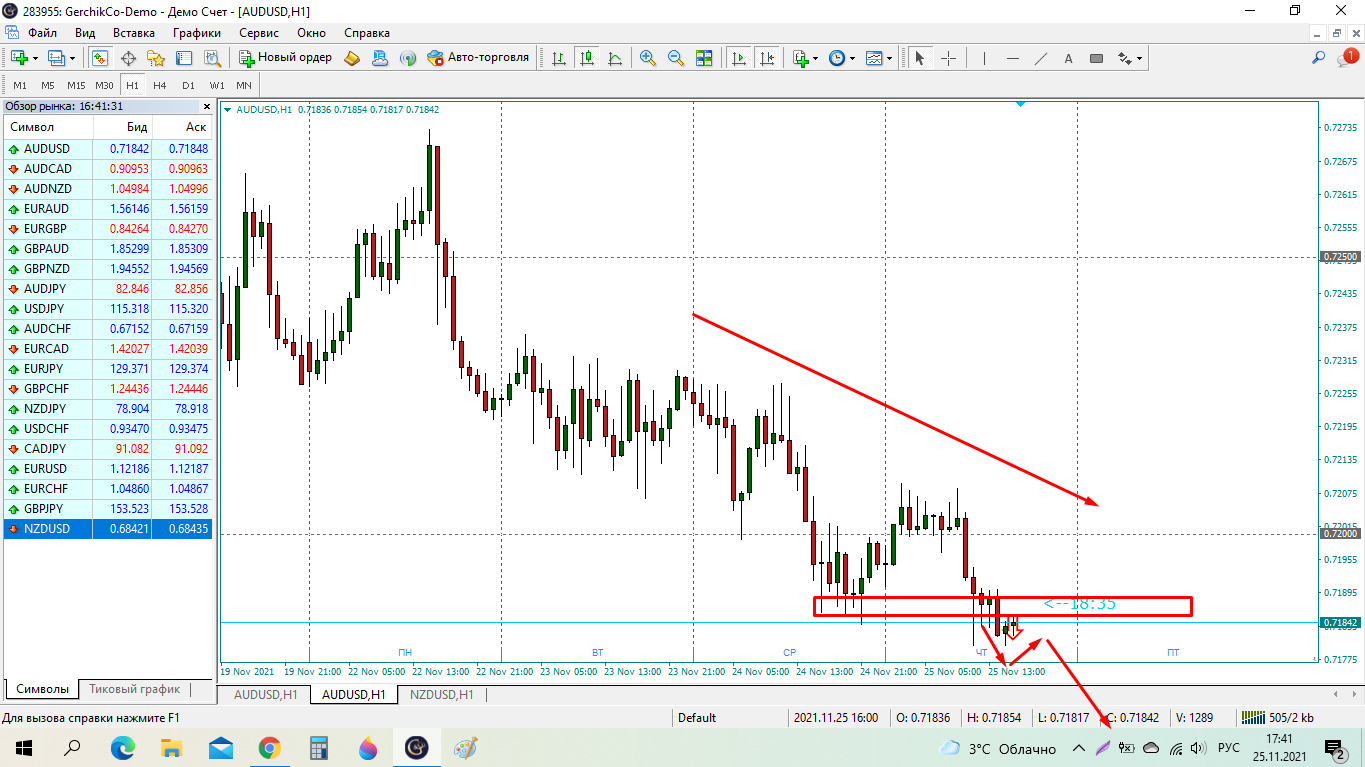Enable Авто-торговля button
The height and width of the screenshot is (767, 1365).
(478, 58)
